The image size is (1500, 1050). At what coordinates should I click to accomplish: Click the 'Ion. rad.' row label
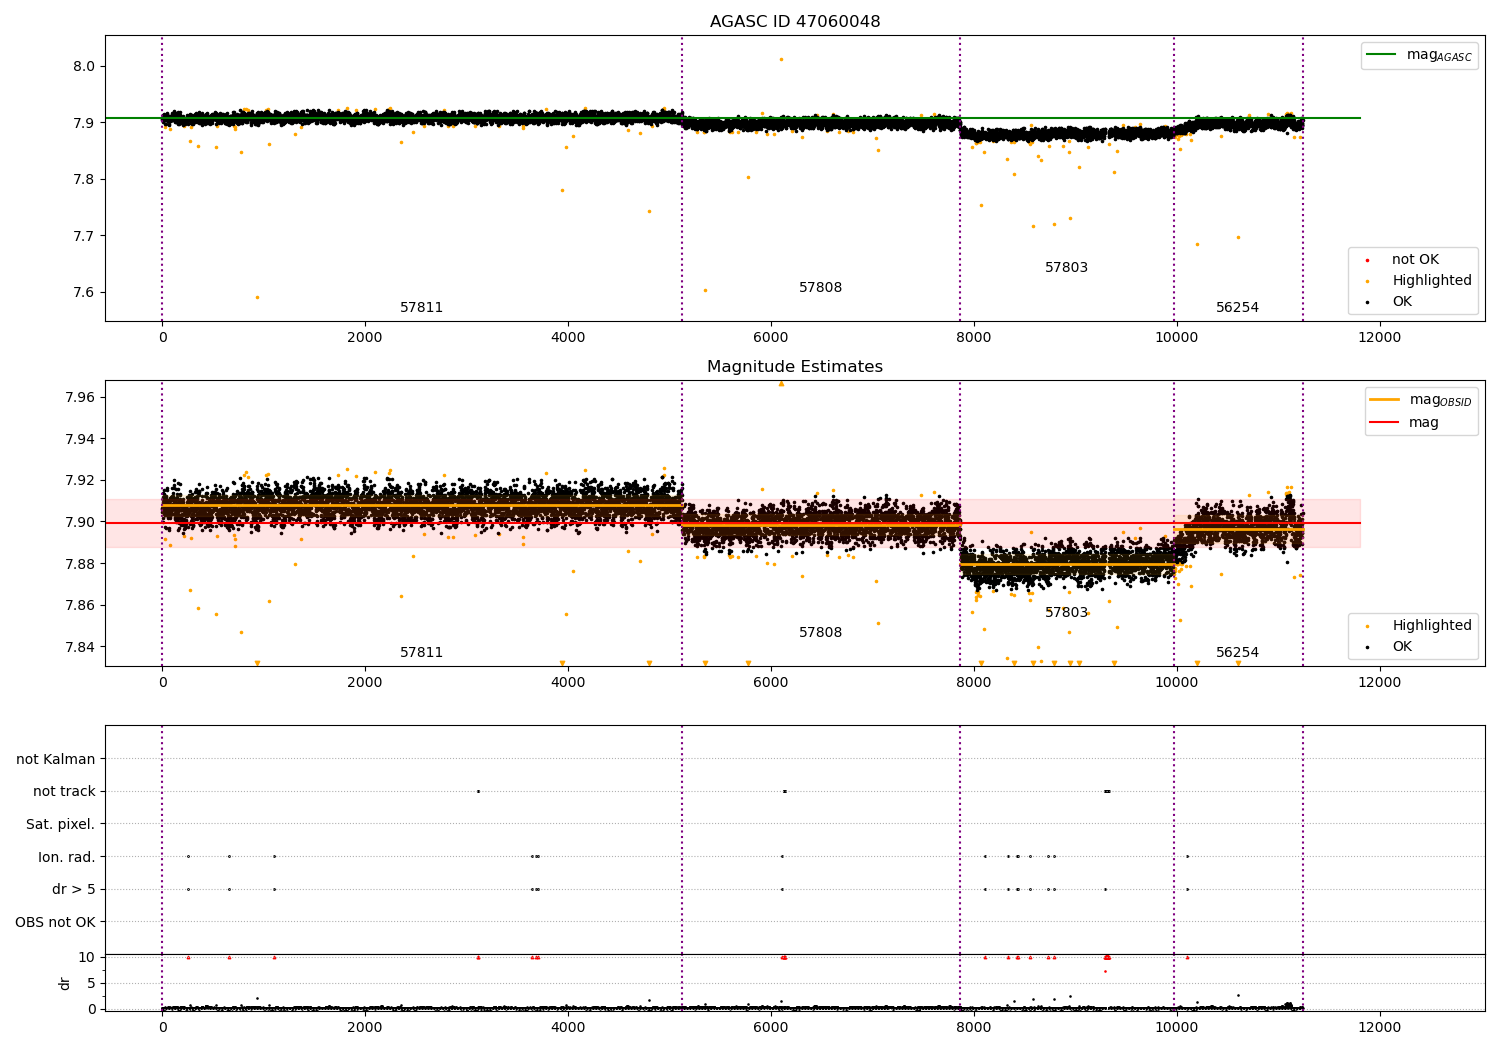(x=67, y=857)
